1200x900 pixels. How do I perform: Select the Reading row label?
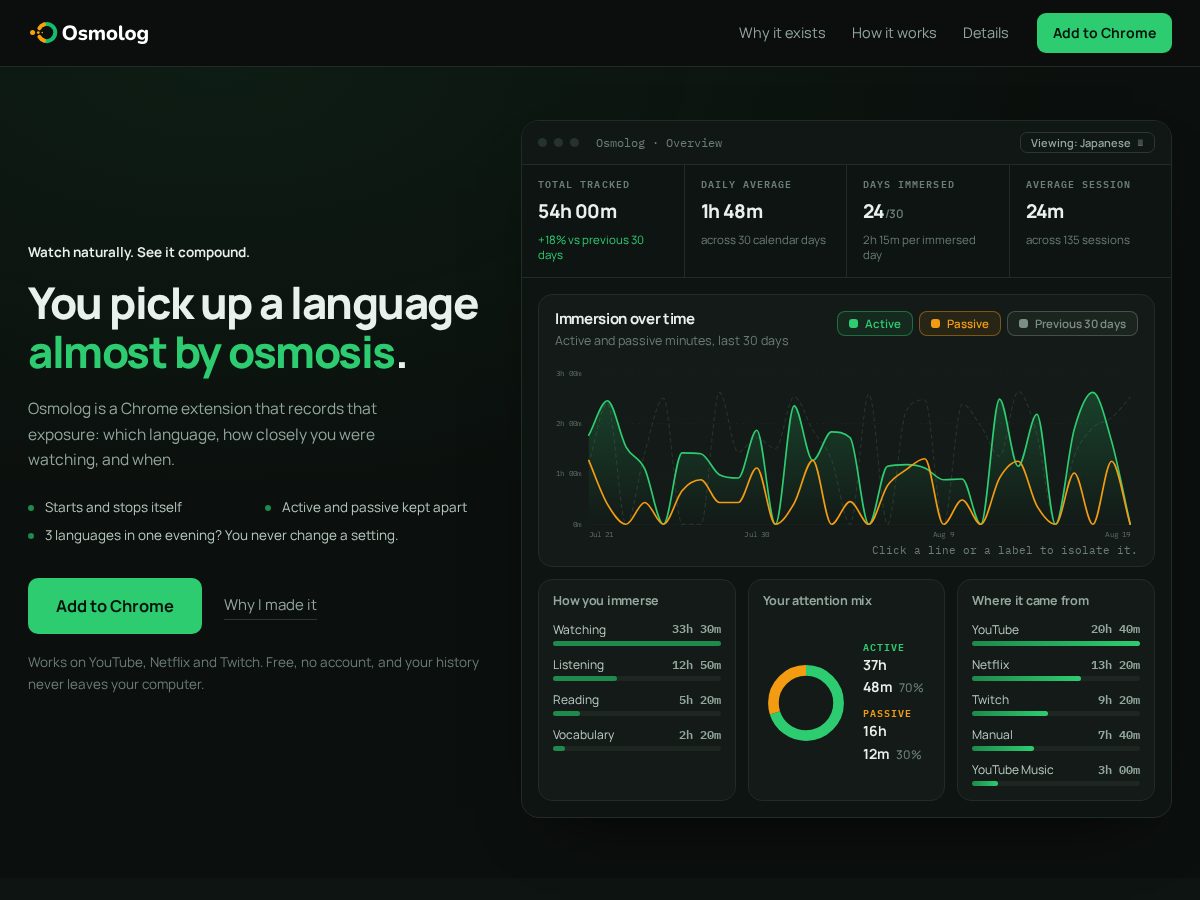click(x=576, y=700)
